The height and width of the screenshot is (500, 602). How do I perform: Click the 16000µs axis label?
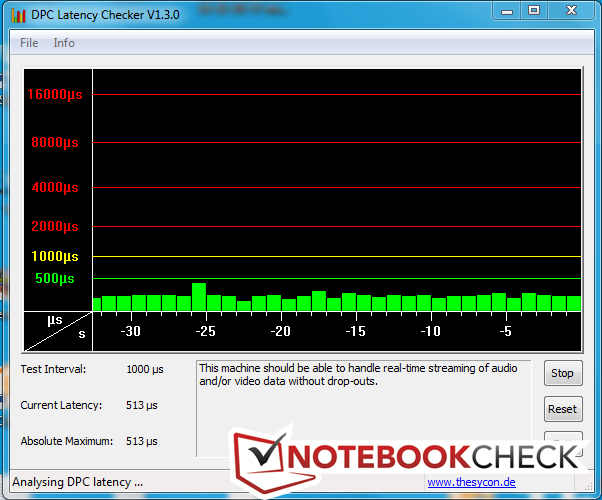click(x=55, y=94)
